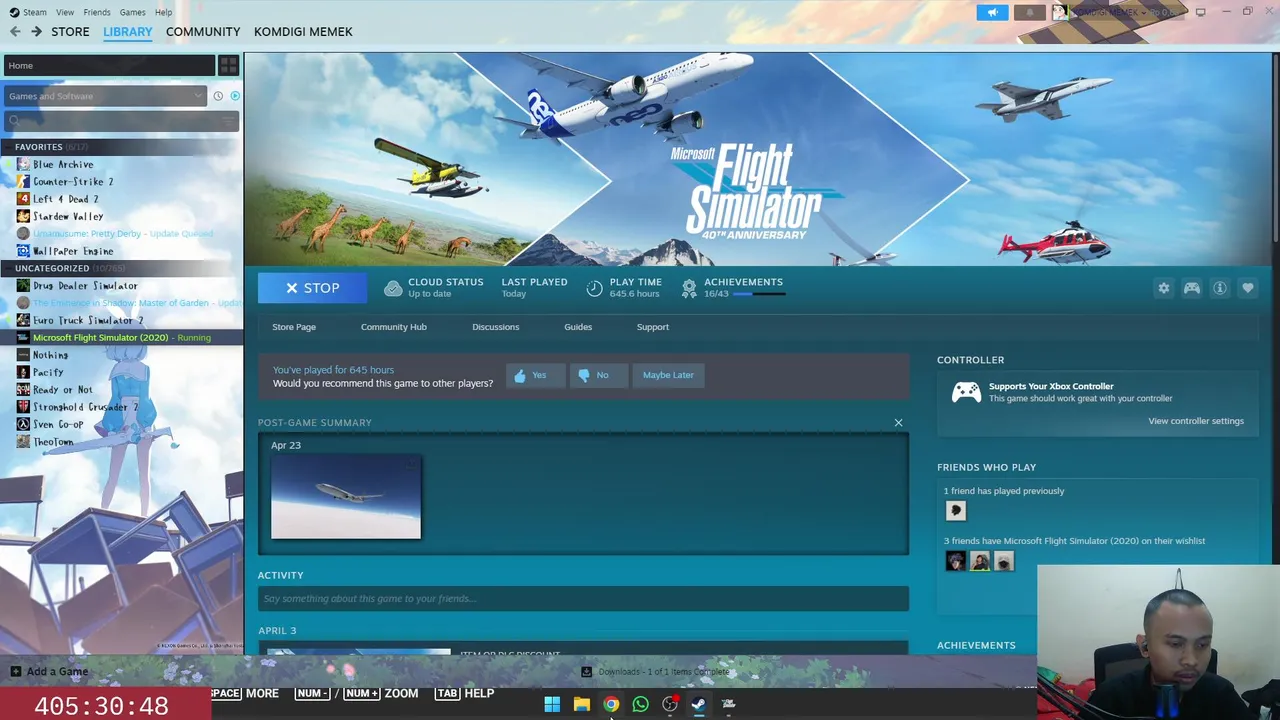Open the notifications bell

[x=1030, y=12]
